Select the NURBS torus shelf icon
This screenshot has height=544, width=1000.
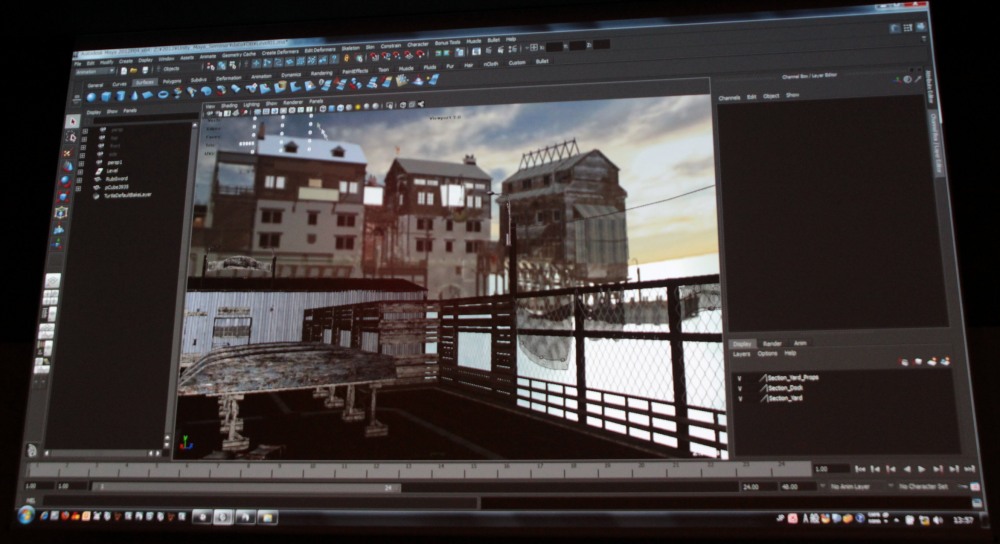point(163,94)
